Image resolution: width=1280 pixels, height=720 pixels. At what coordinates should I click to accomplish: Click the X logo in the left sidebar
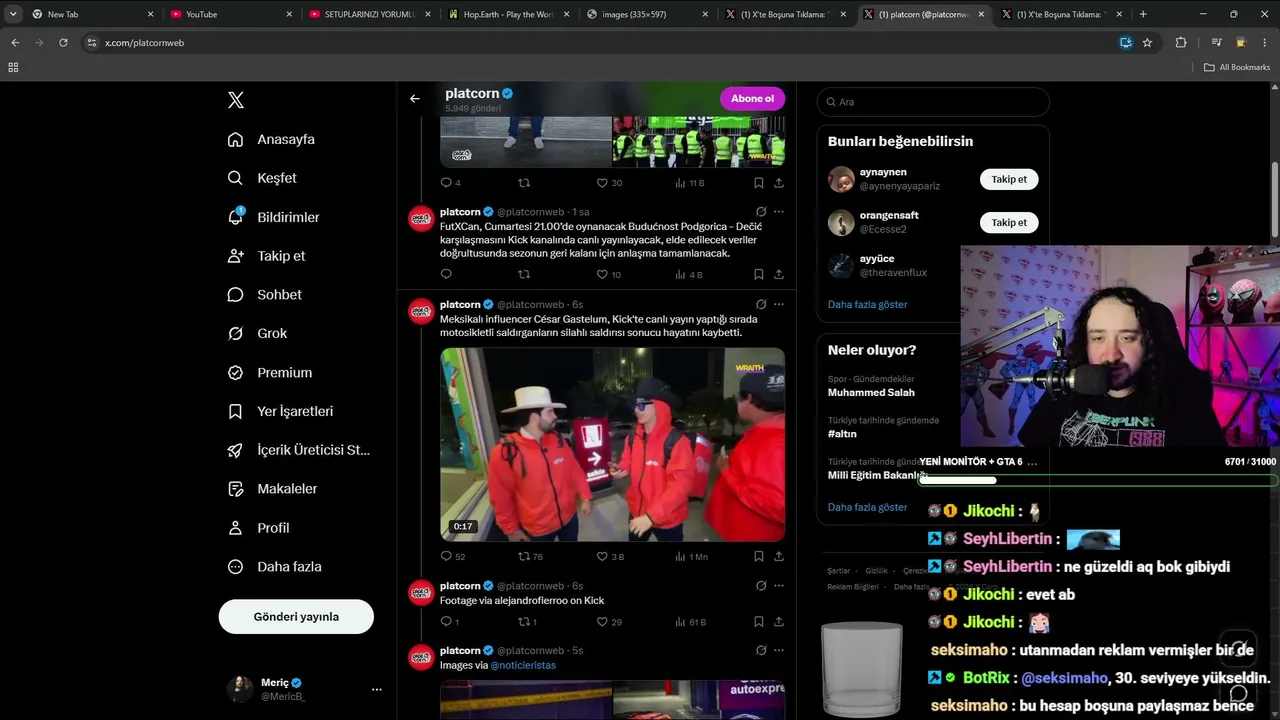point(236,100)
